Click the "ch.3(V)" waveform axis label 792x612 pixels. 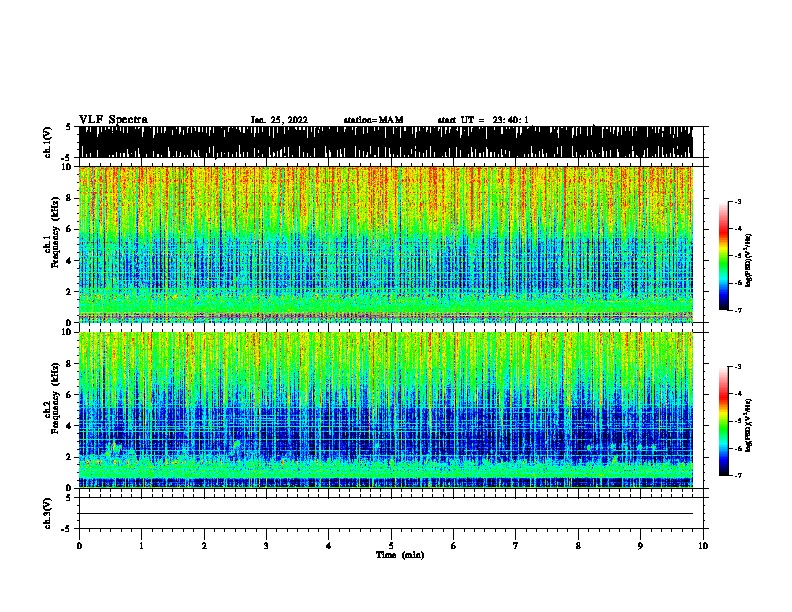48,513
